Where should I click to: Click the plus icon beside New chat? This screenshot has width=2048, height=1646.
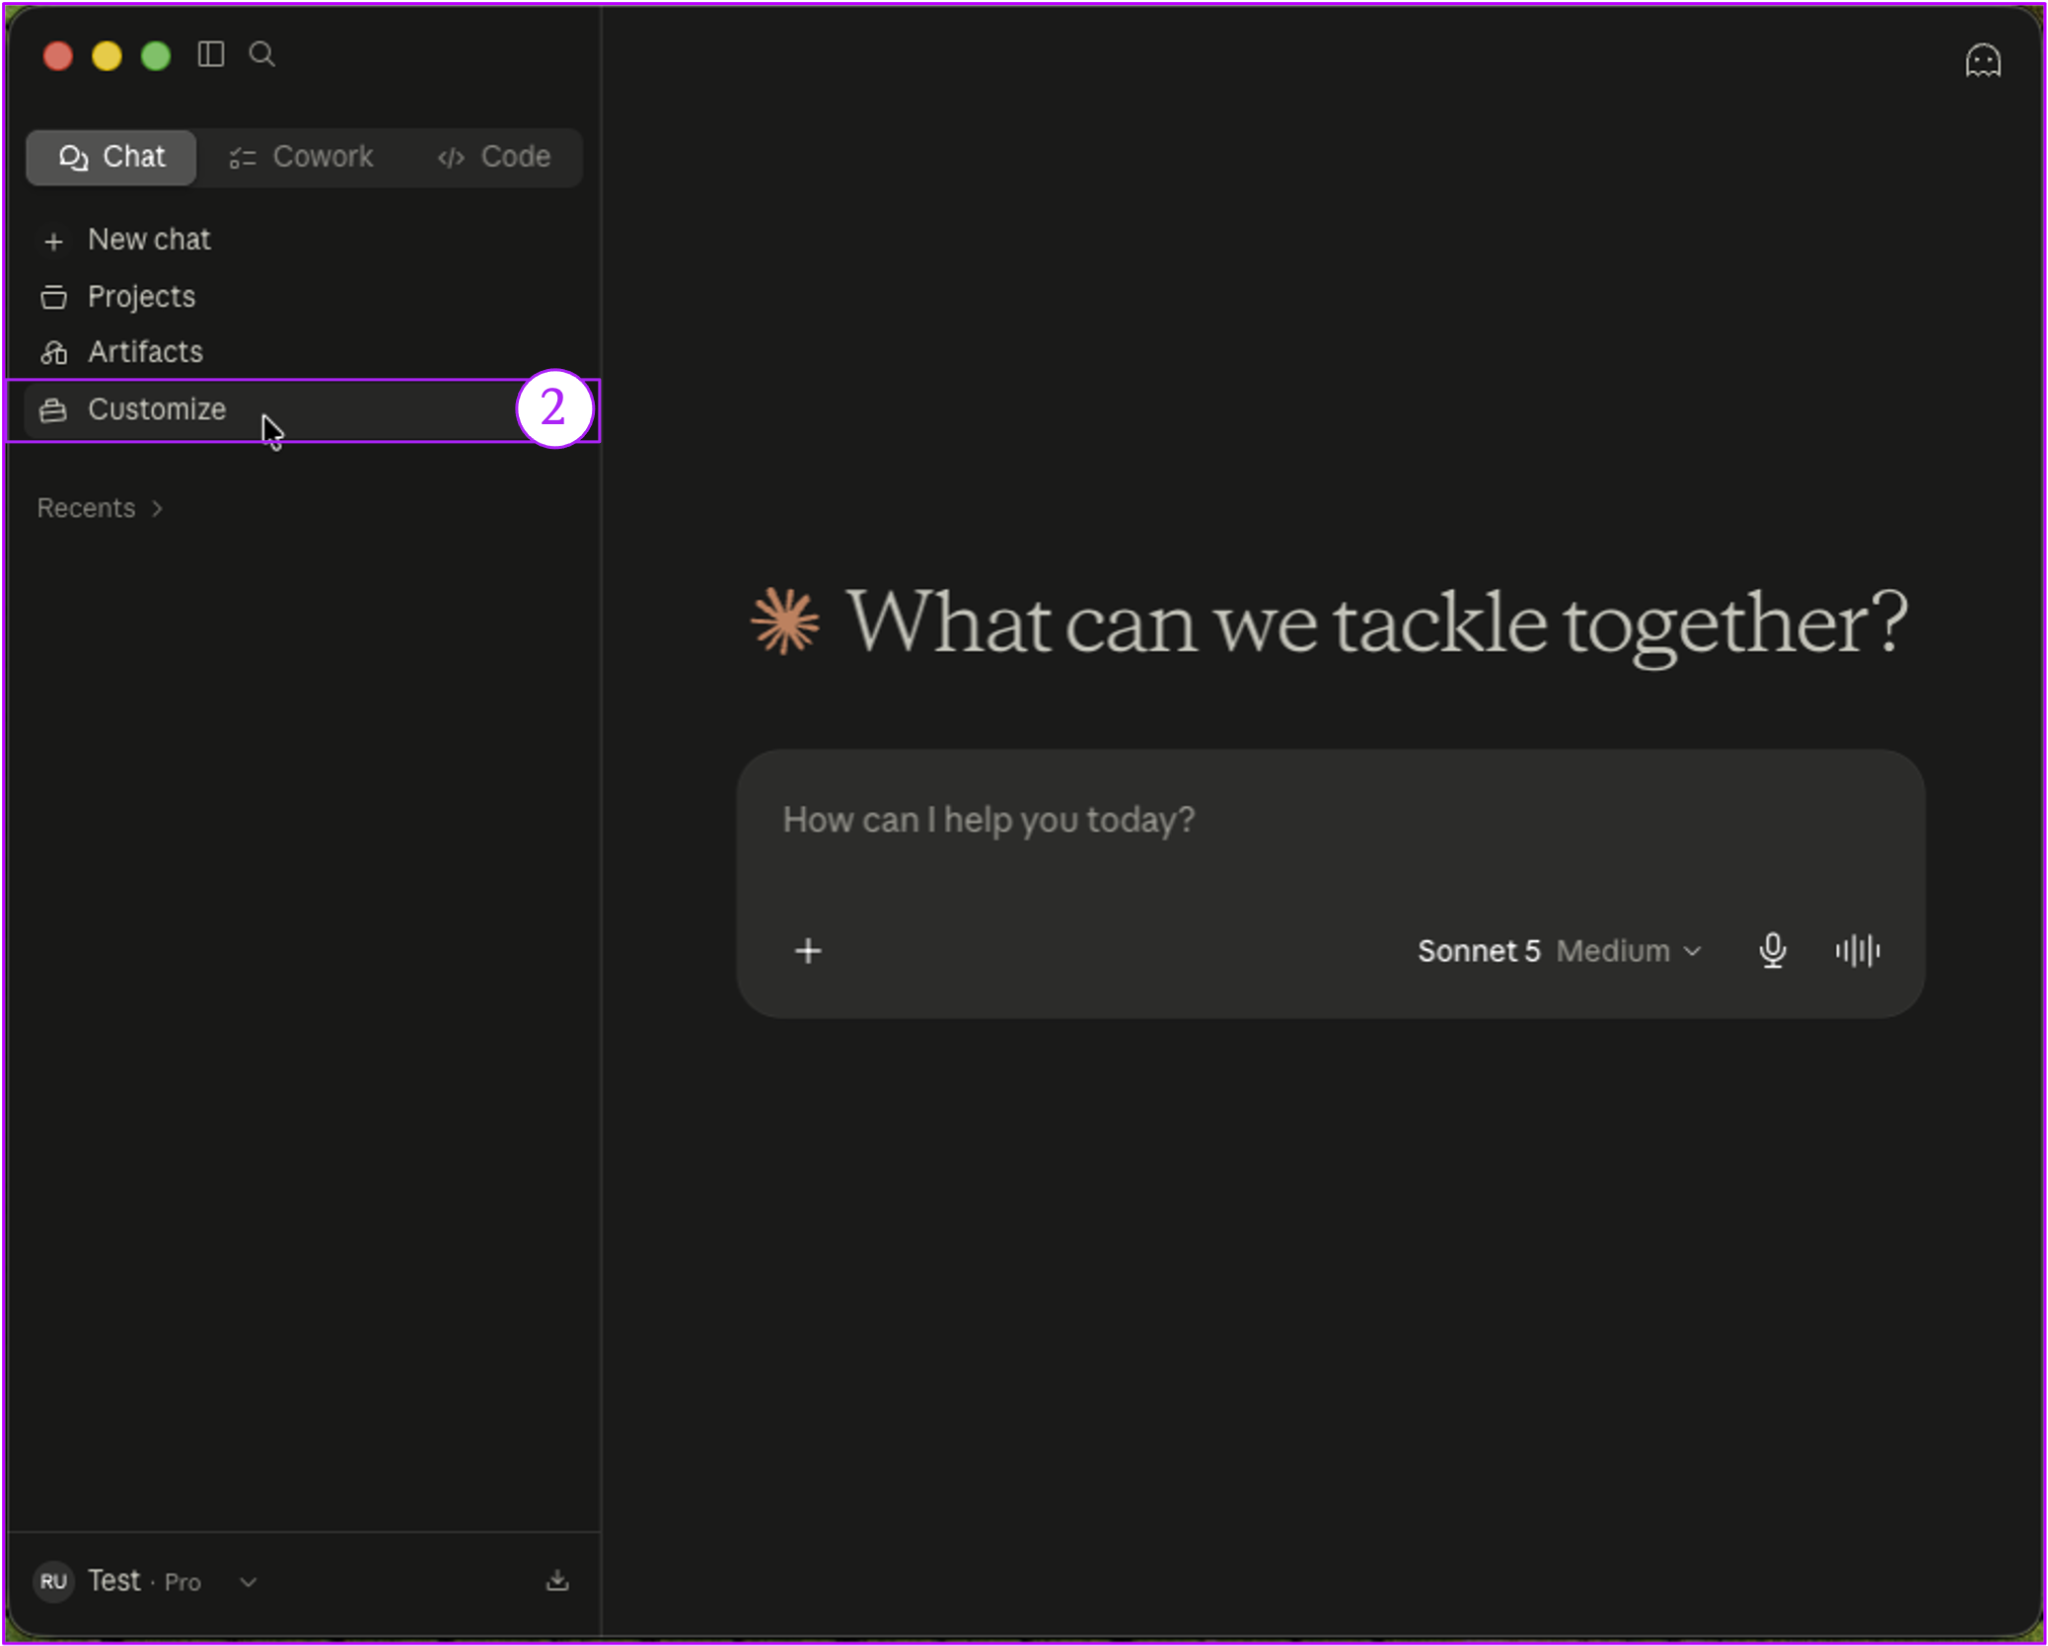[54, 241]
